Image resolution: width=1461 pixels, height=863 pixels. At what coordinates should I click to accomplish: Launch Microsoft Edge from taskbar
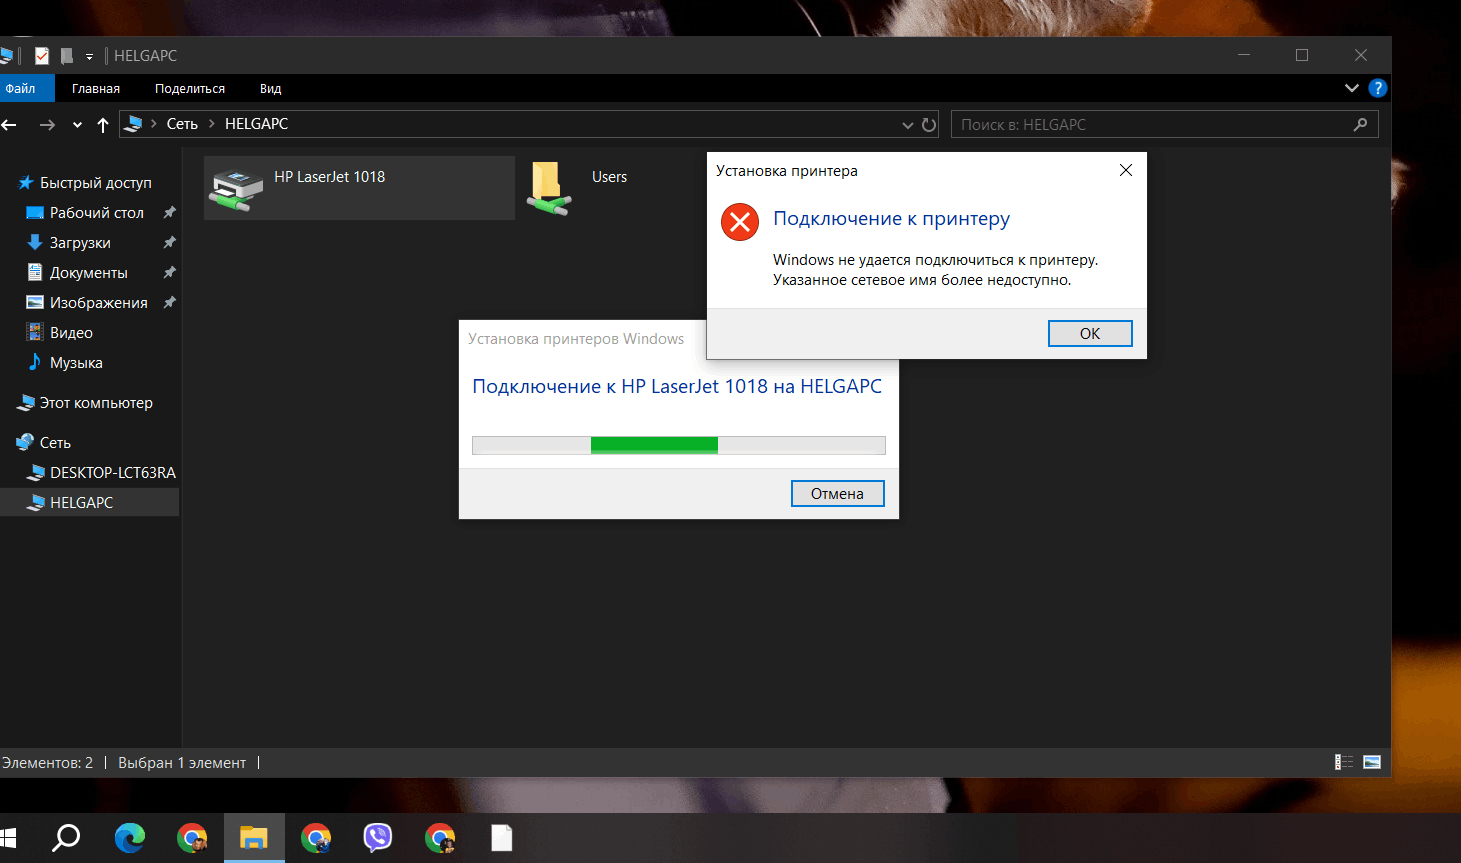click(x=129, y=838)
